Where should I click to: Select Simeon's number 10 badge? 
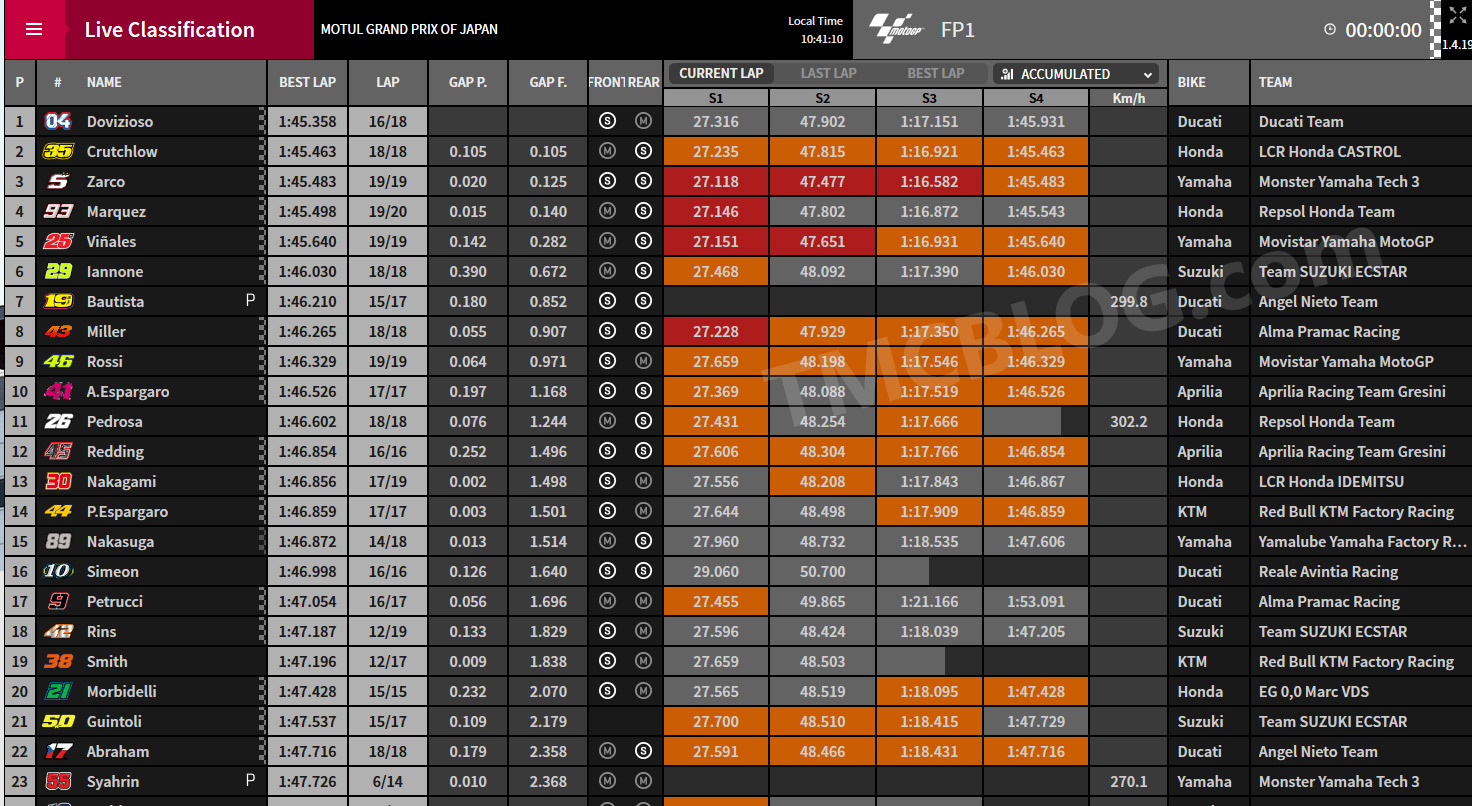58,571
